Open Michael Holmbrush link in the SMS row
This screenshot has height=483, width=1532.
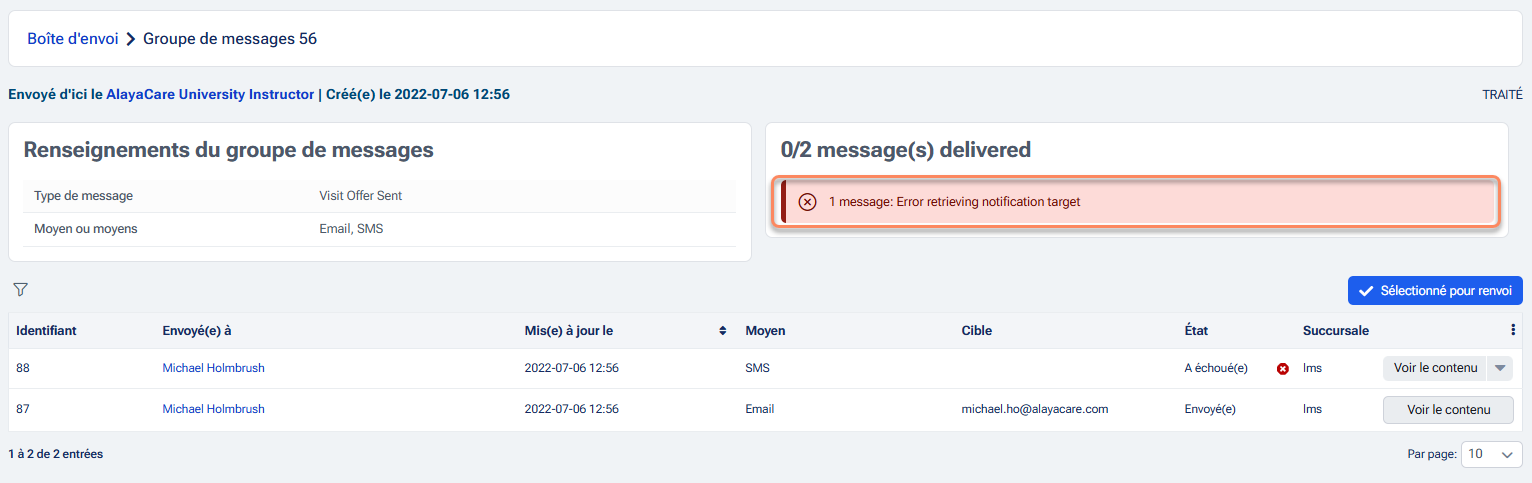point(213,368)
